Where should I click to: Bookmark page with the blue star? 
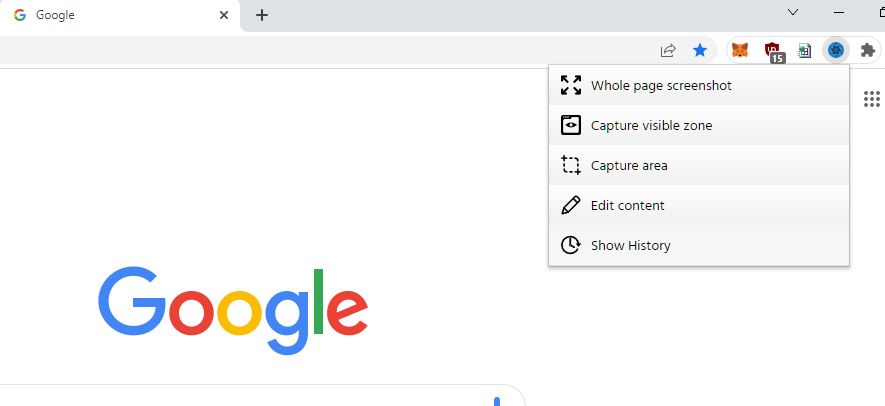point(700,50)
